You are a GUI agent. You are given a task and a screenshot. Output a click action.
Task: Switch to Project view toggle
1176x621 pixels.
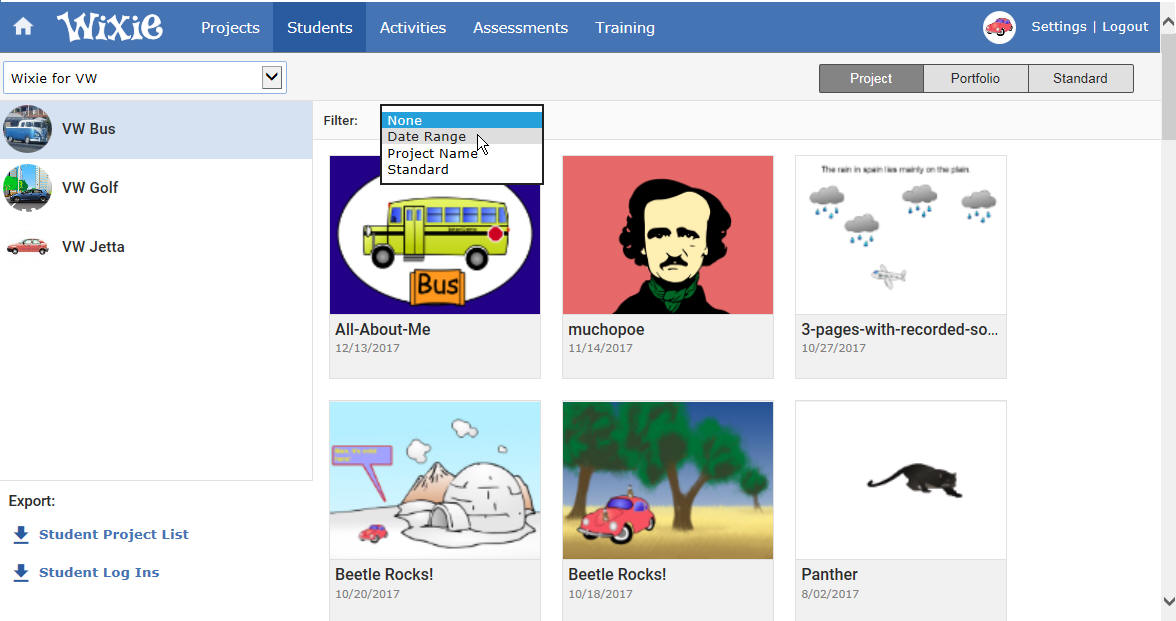click(x=871, y=79)
